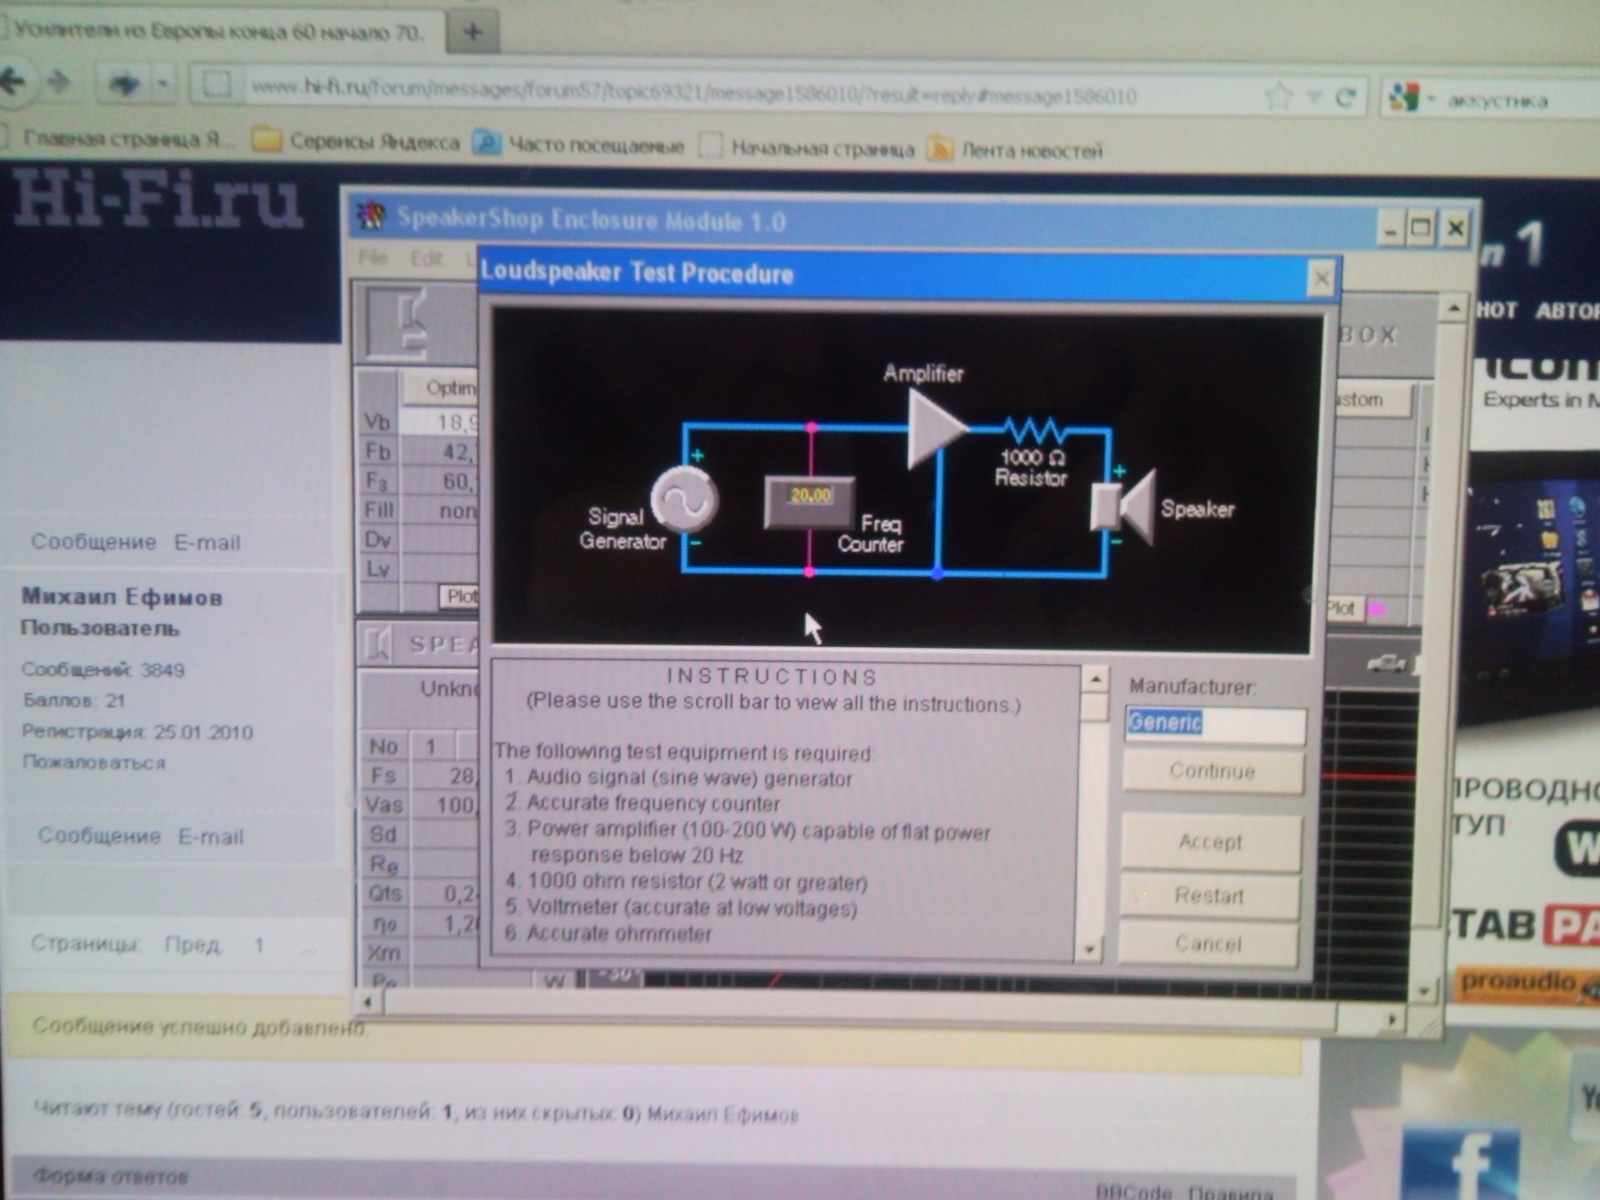Open the File menu in SpeakerShop
This screenshot has height=1200, width=1600.
[372, 257]
